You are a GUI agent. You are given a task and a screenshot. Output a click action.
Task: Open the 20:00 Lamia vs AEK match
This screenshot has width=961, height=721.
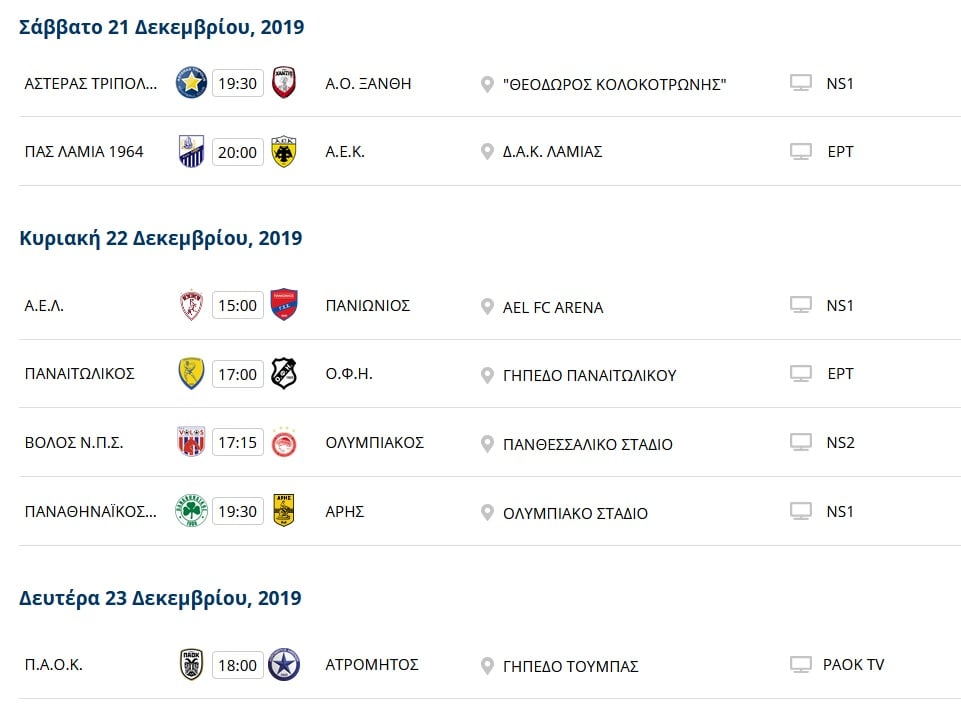tap(237, 152)
